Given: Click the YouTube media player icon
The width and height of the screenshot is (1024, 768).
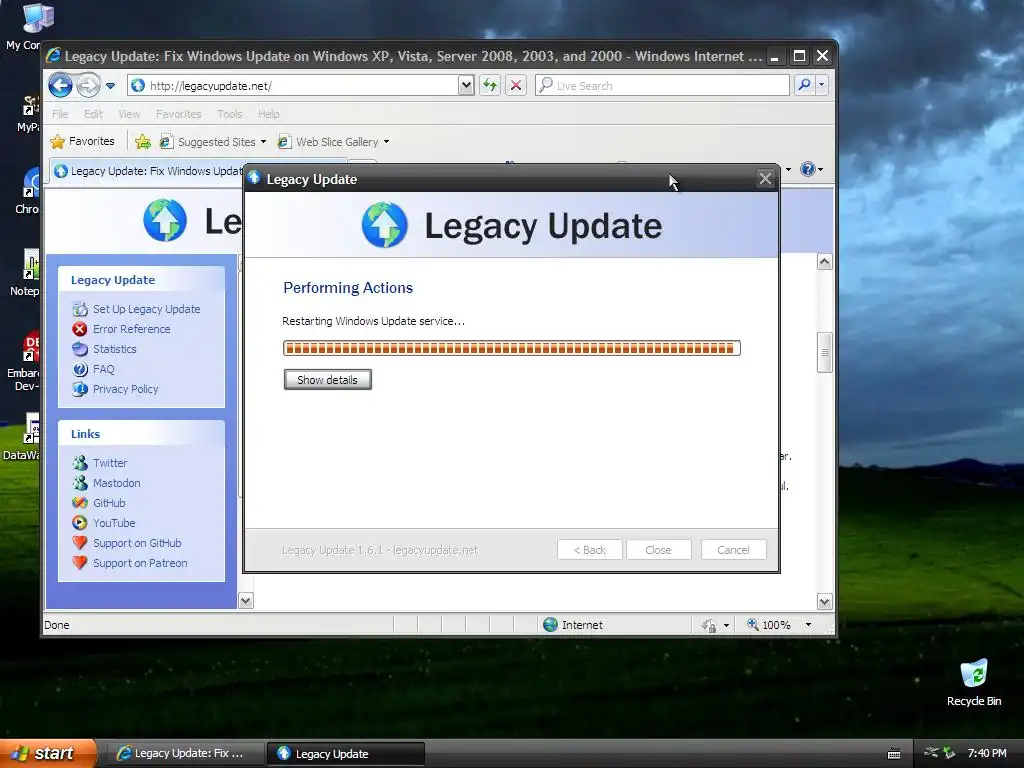Looking at the screenshot, I should click(80, 522).
